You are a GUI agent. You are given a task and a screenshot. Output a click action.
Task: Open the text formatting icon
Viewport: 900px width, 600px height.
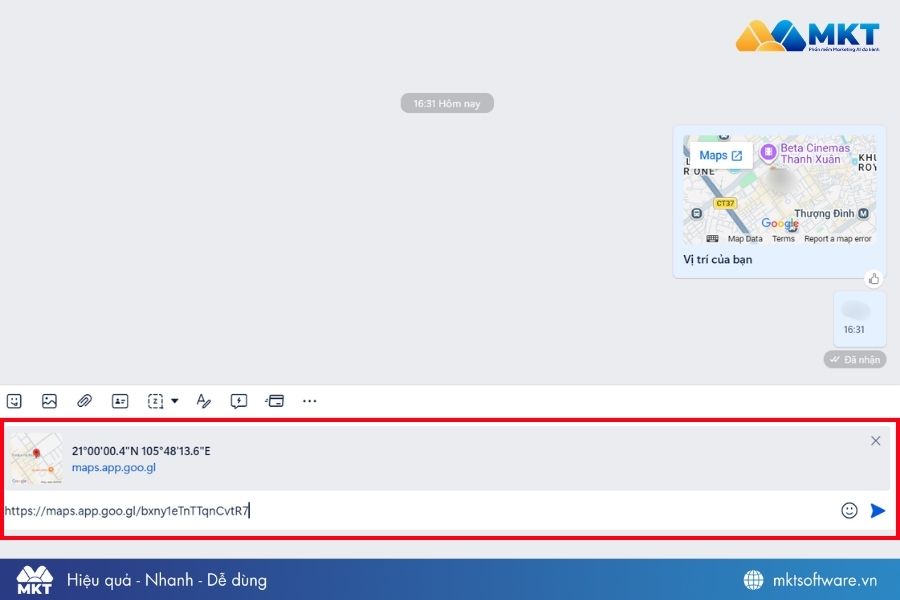click(203, 401)
